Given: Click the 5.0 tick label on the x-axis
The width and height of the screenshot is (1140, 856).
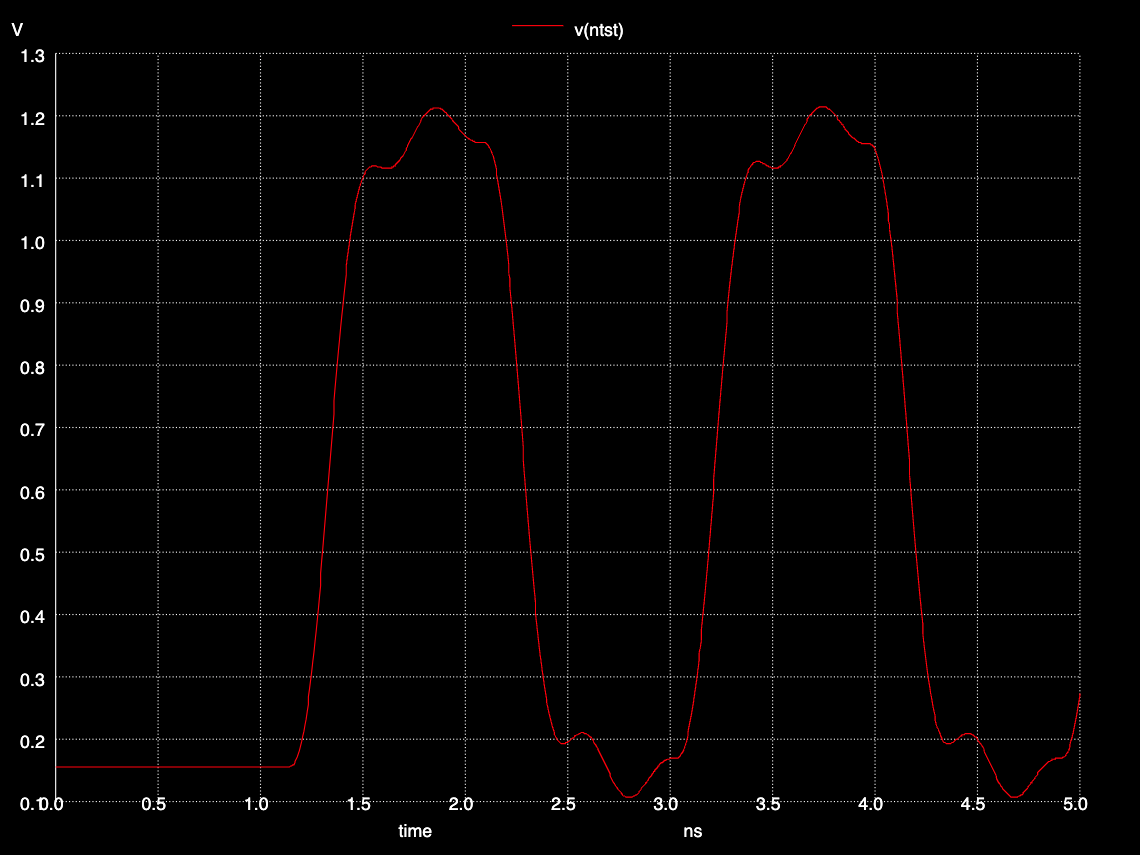Looking at the screenshot, I should (1075, 804).
